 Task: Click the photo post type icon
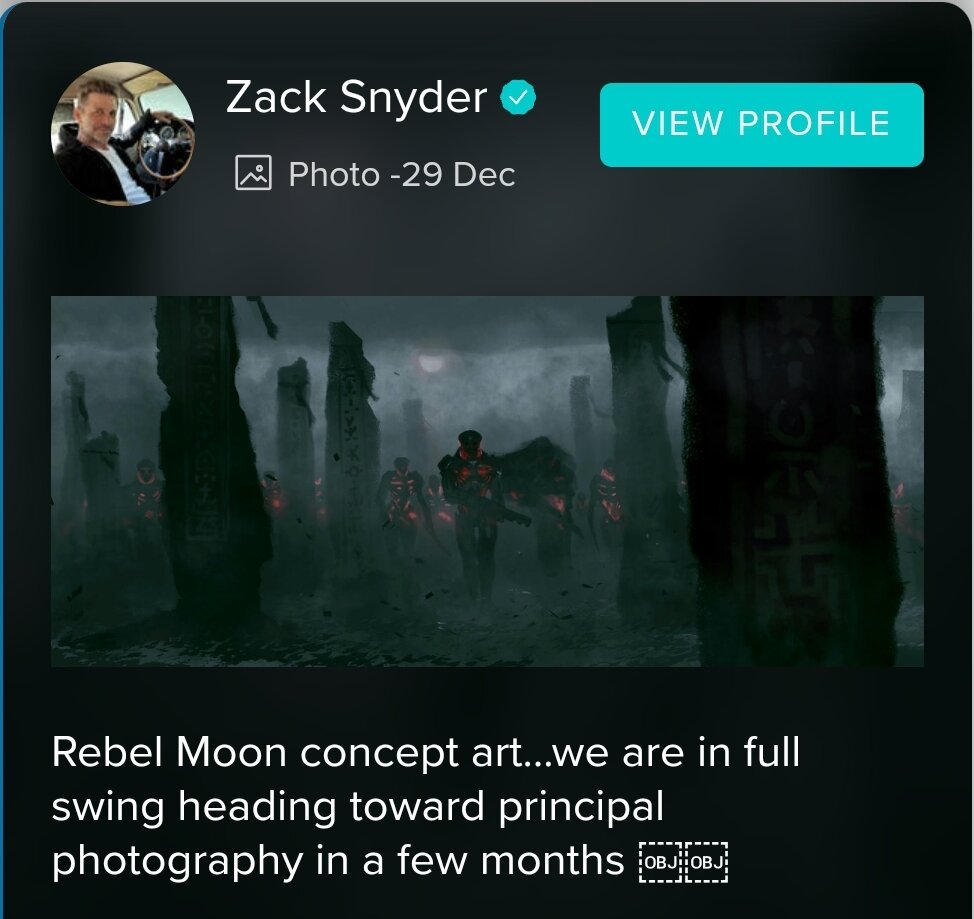tap(253, 173)
